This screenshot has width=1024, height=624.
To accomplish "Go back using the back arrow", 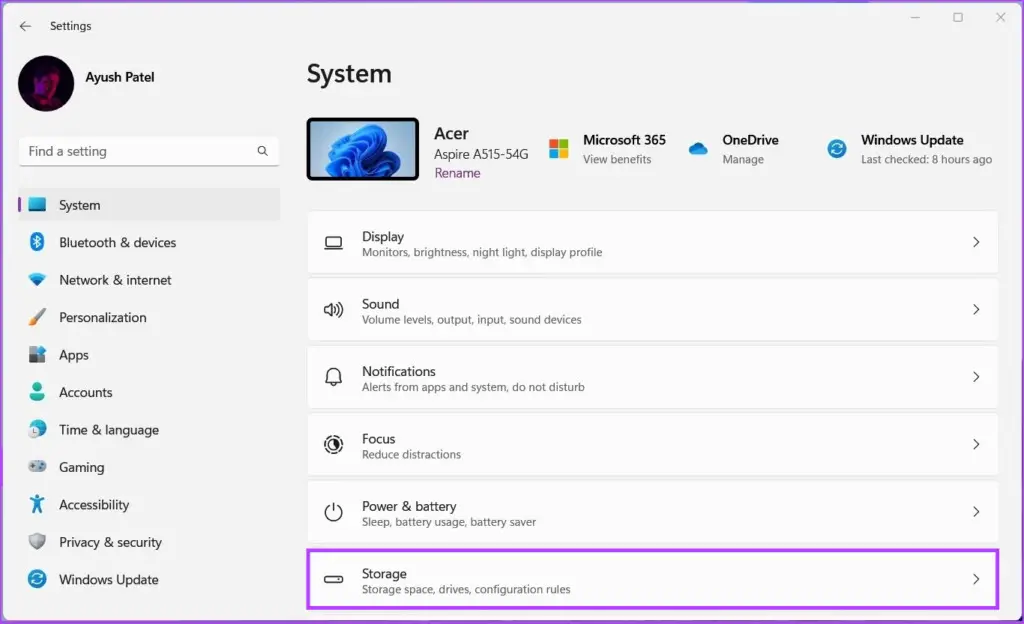I will point(25,26).
